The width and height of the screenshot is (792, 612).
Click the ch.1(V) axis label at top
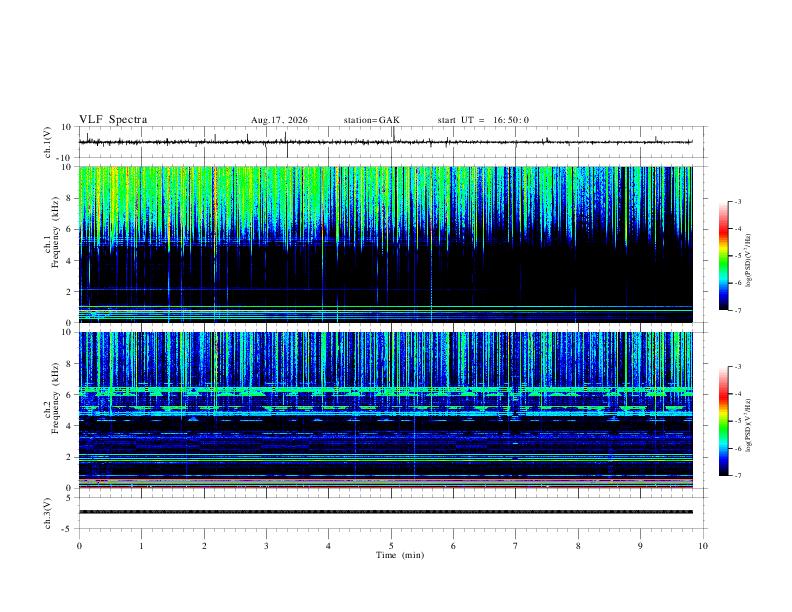[48, 142]
